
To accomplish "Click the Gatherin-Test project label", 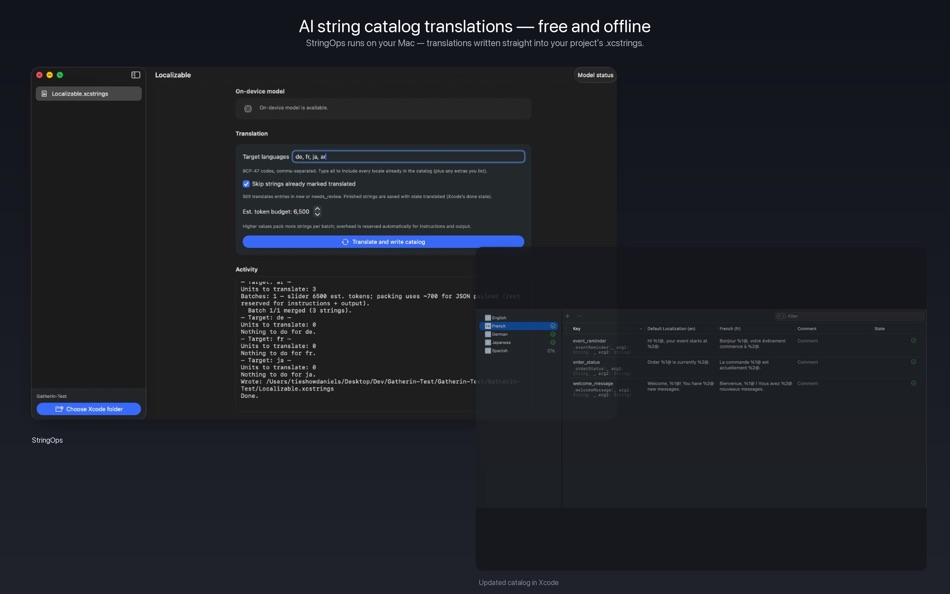I will (51, 396).
